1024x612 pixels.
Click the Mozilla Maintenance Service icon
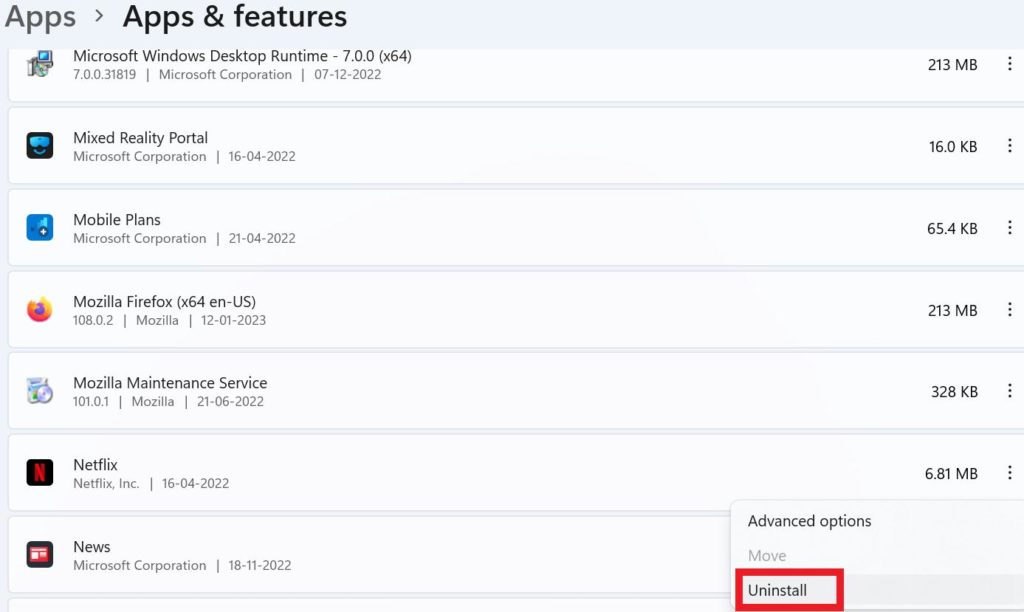point(40,391)
